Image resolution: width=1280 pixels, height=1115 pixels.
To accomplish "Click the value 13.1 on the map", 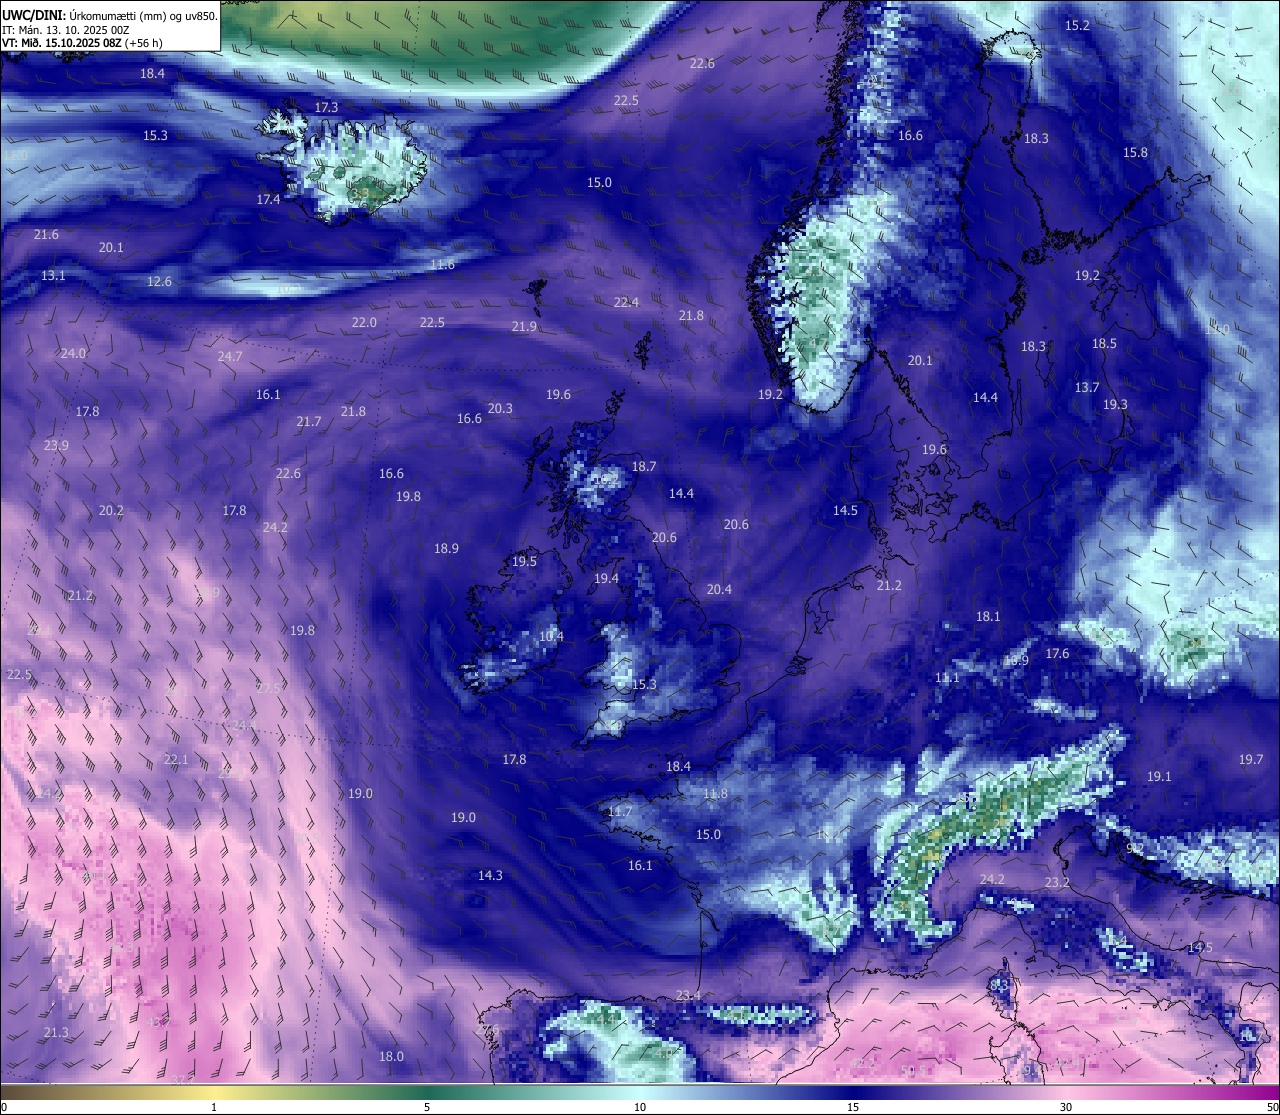I will coord(53,275).
